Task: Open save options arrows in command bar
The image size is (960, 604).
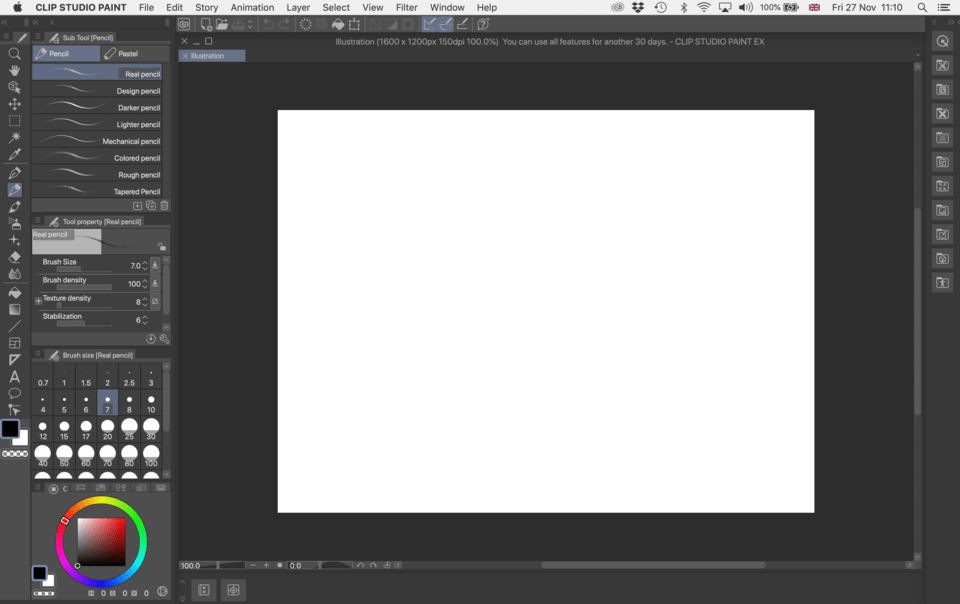Action: coord(250,24)
